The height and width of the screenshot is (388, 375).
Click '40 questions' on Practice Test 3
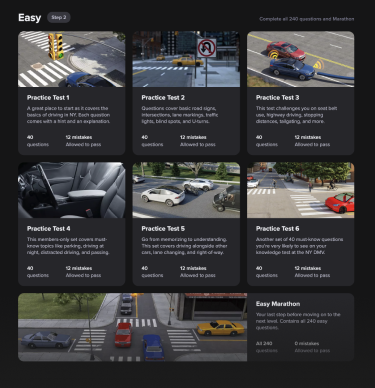[267, 141]
